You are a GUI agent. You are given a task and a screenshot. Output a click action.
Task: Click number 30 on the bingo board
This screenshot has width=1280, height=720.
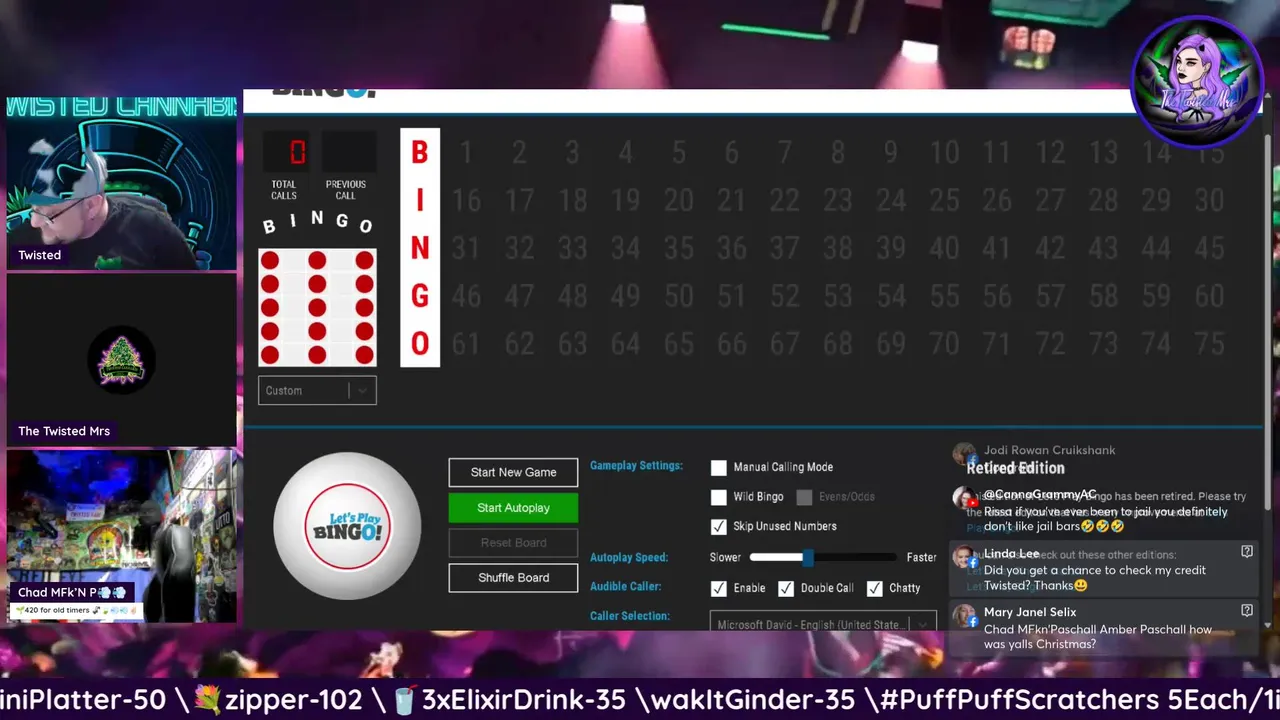tap(1209, 200)
